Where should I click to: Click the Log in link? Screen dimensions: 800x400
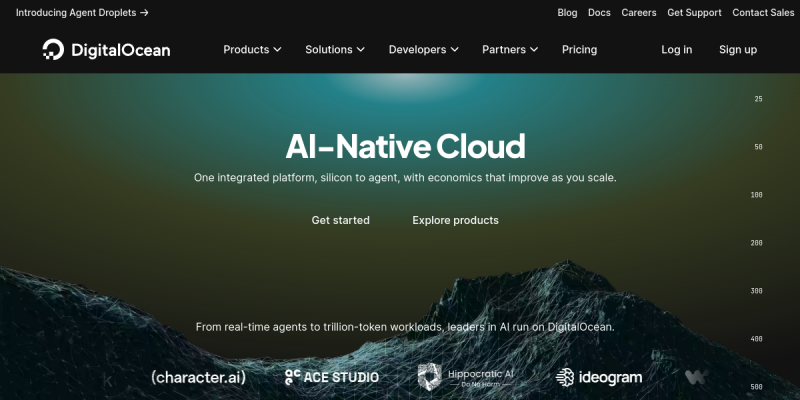(x=677, y=49)
